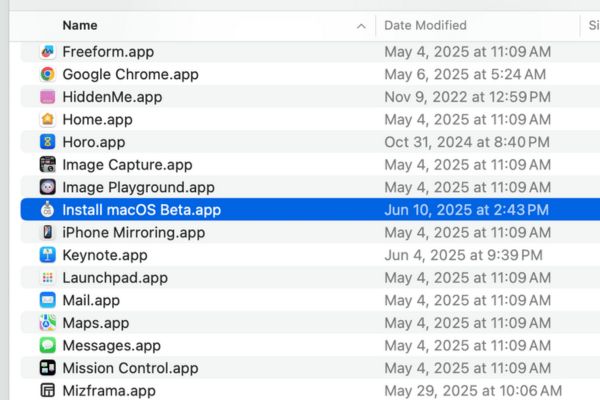600x400 pixels.
Task: Click the date Jun 4, 2025 at 9:39 PM
Action: pos(463,255)
